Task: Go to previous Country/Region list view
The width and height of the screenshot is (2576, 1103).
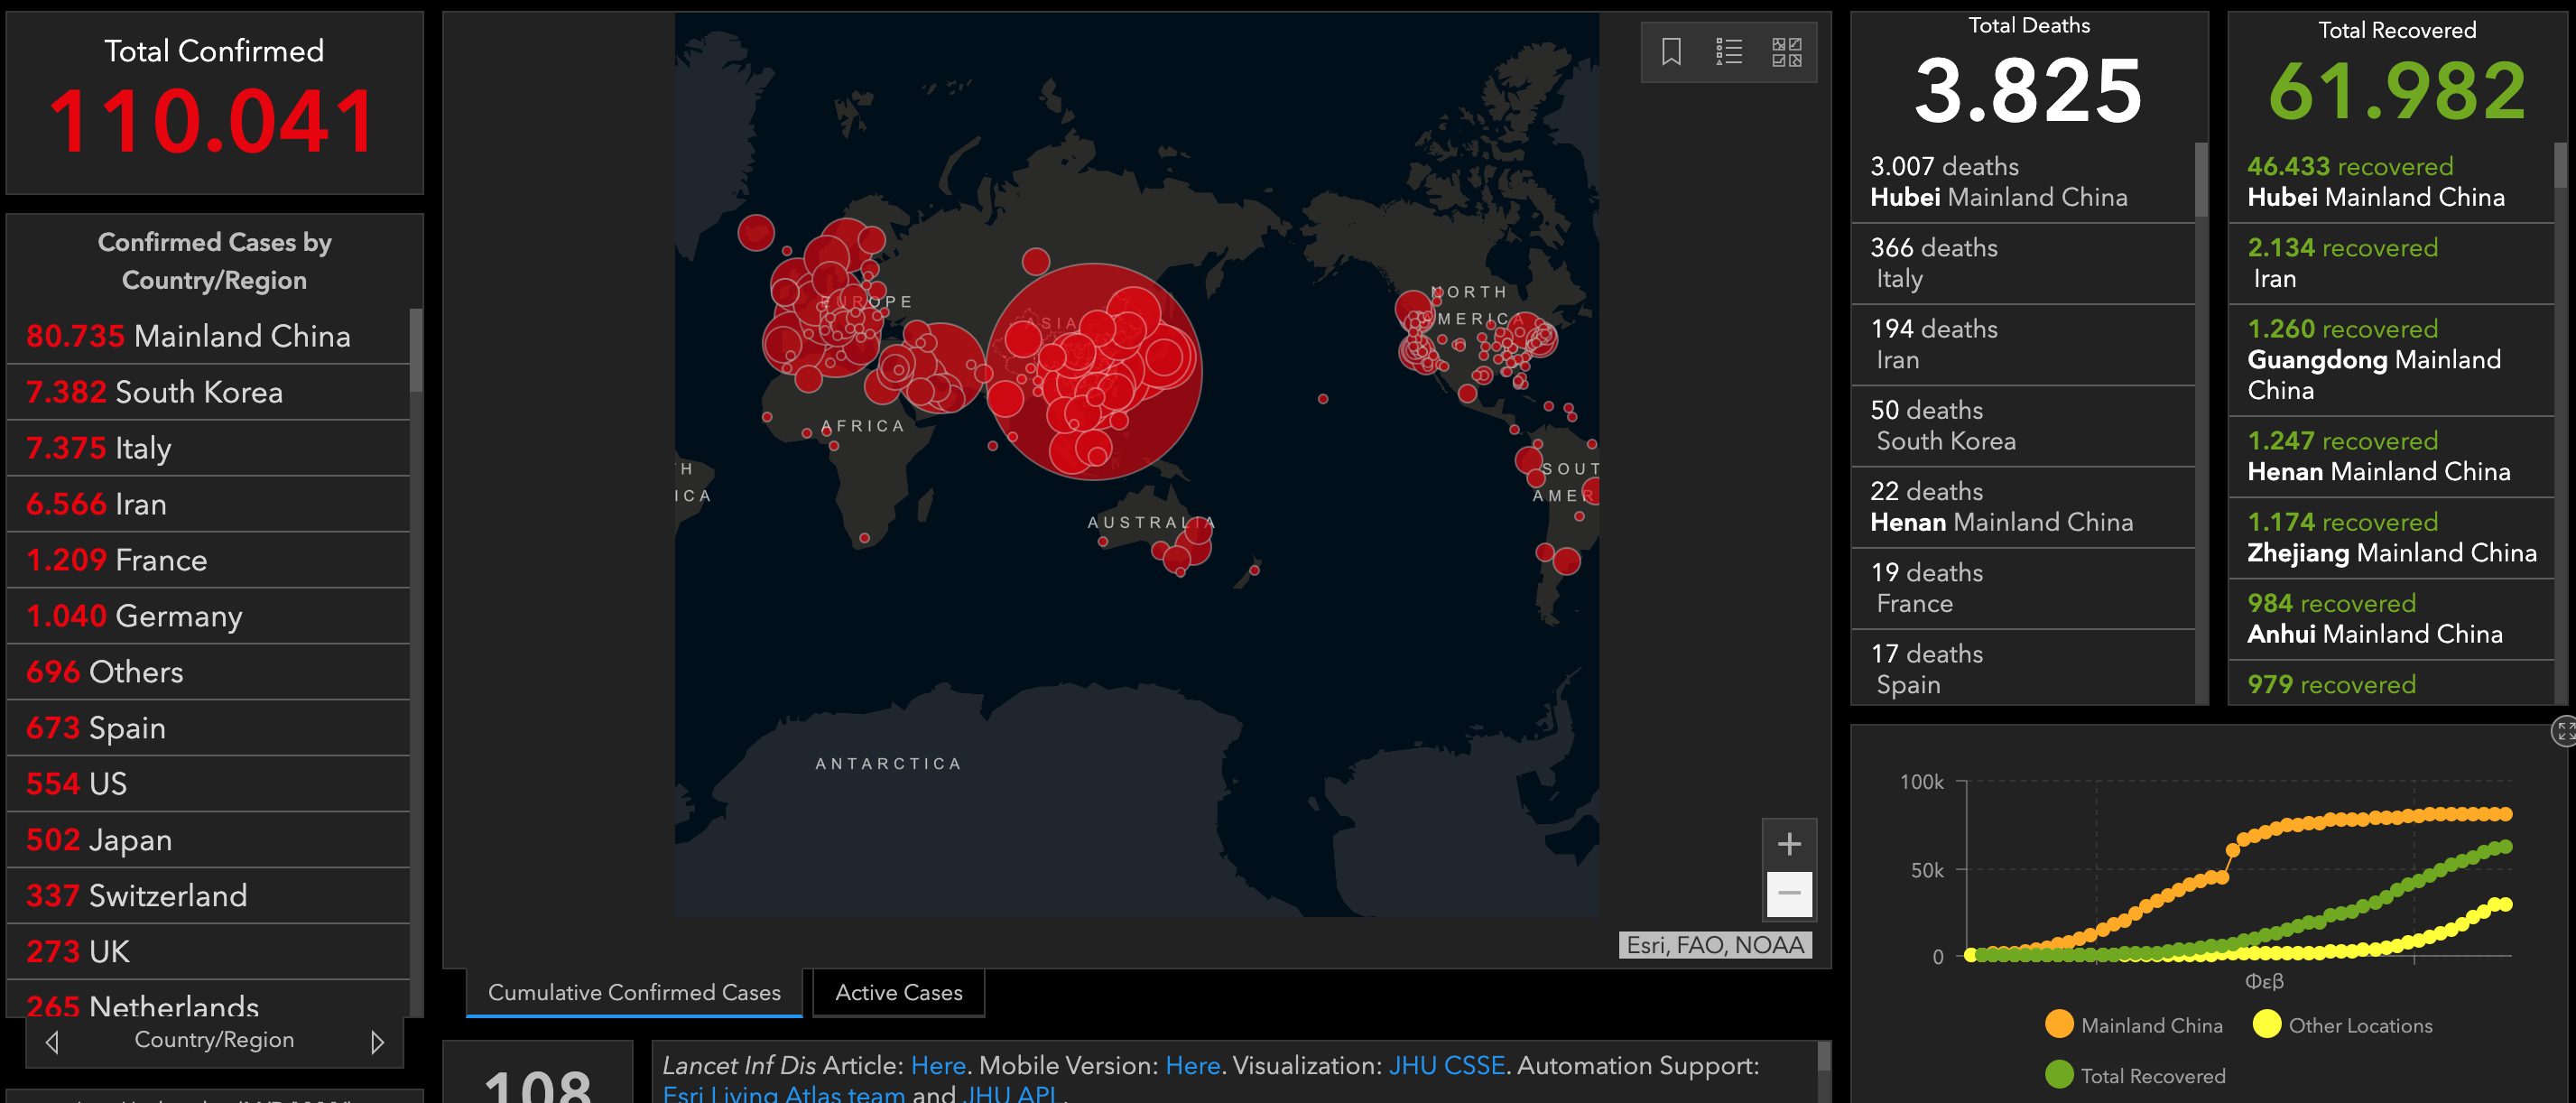Action: (x=53, y=1042)
